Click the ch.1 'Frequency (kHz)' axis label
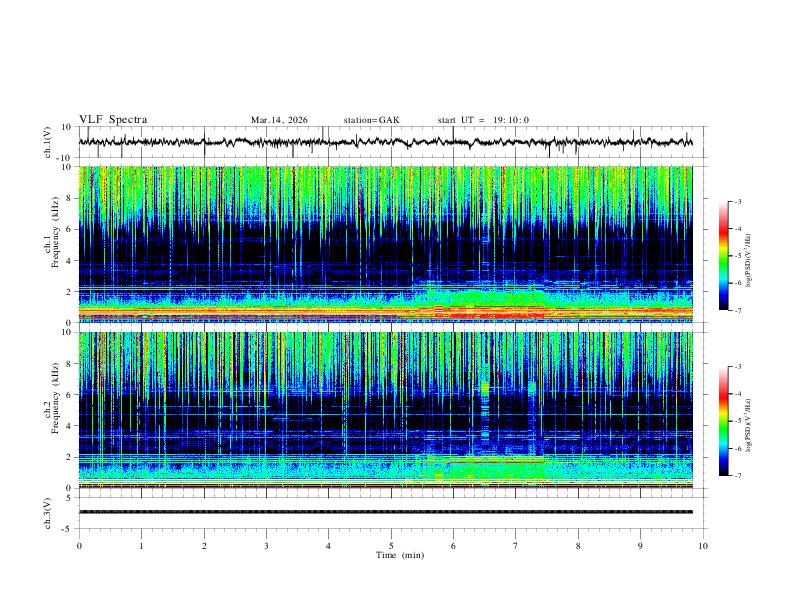792x612 pixels. [55, 232]
